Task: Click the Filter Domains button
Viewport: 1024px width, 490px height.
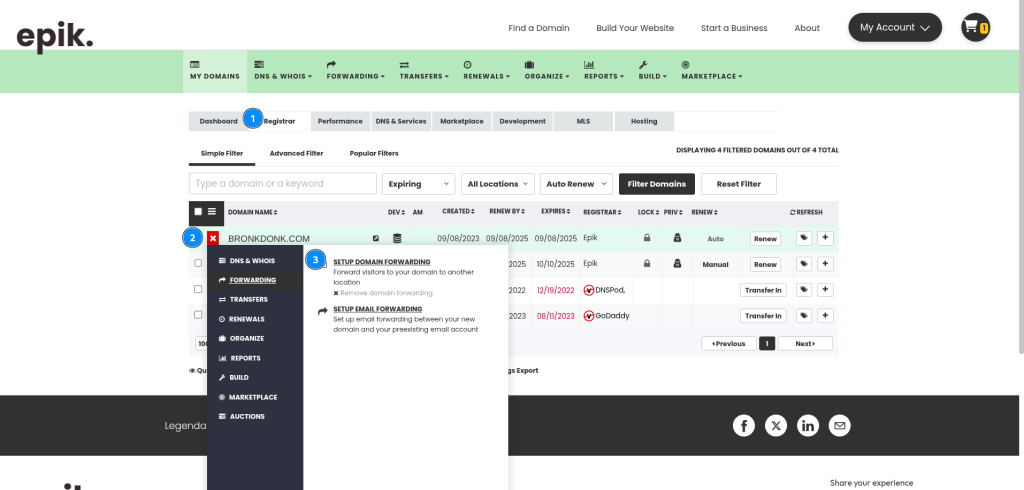Action: (656, 184)
